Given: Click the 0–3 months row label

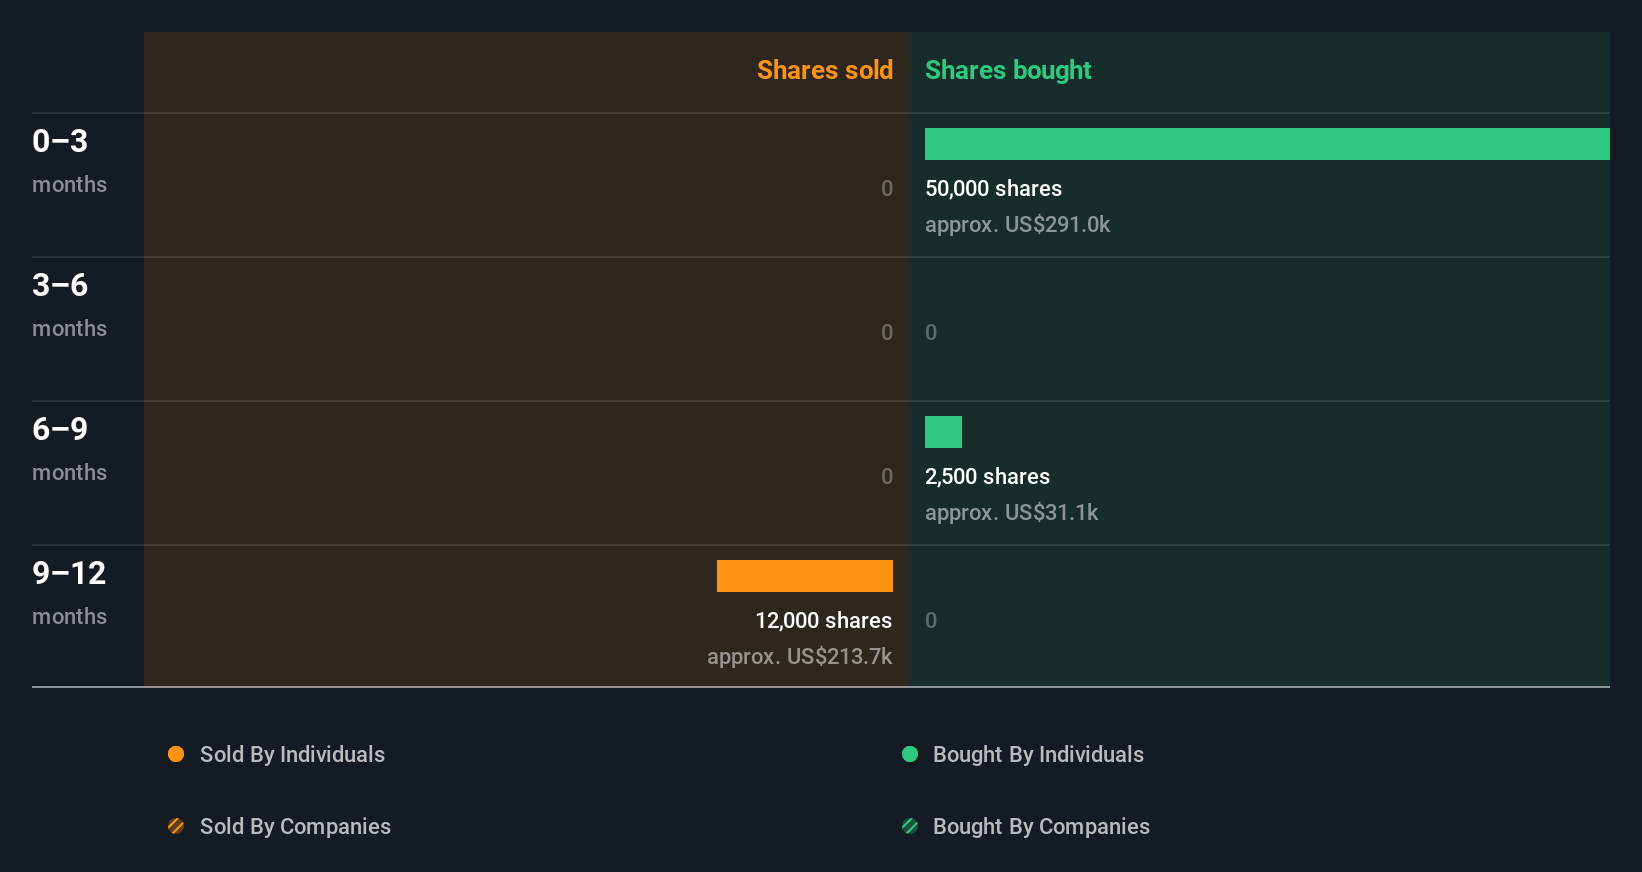Looking at the screenshot, I should coord(69,161).
